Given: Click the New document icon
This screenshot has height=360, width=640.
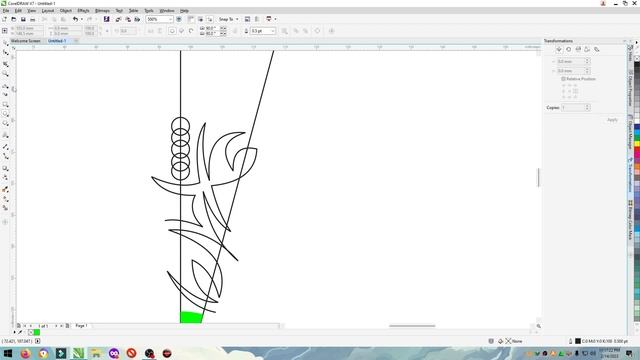Looking at the screenshot, I should click(4, 19).
